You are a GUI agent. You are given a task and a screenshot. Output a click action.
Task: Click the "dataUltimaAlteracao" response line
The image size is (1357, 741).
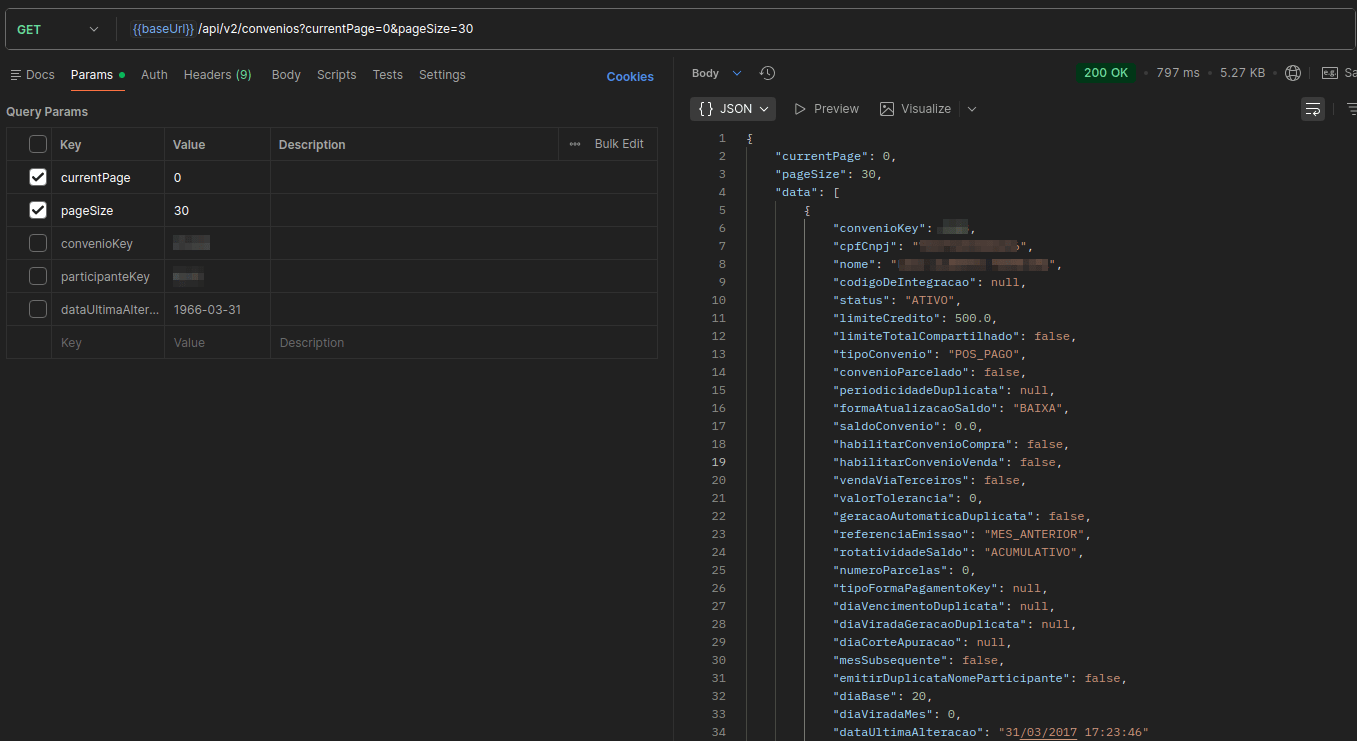[991, 732]
